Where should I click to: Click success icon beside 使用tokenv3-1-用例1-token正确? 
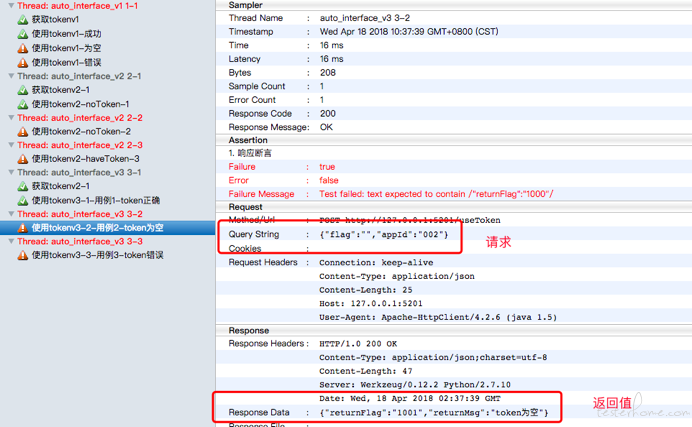click(x=22, y=200)
